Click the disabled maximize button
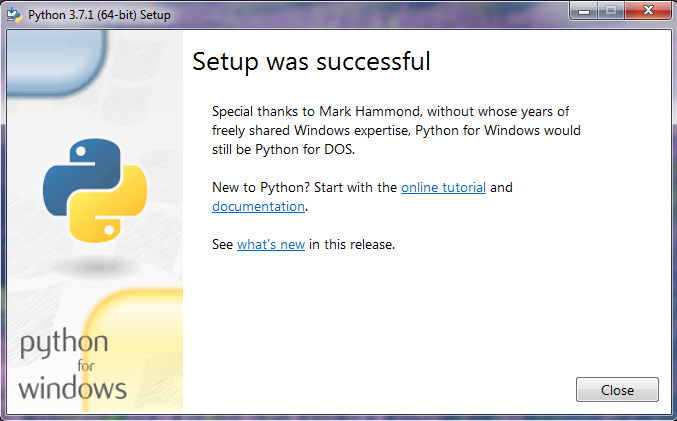Viewport: 677px width, 421px height. point(611,10)
